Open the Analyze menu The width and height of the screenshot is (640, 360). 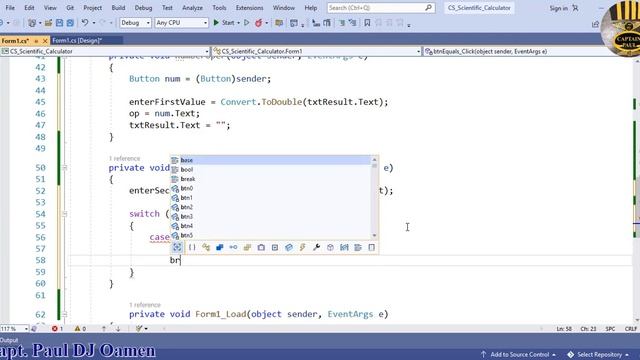tap(192, 8)
